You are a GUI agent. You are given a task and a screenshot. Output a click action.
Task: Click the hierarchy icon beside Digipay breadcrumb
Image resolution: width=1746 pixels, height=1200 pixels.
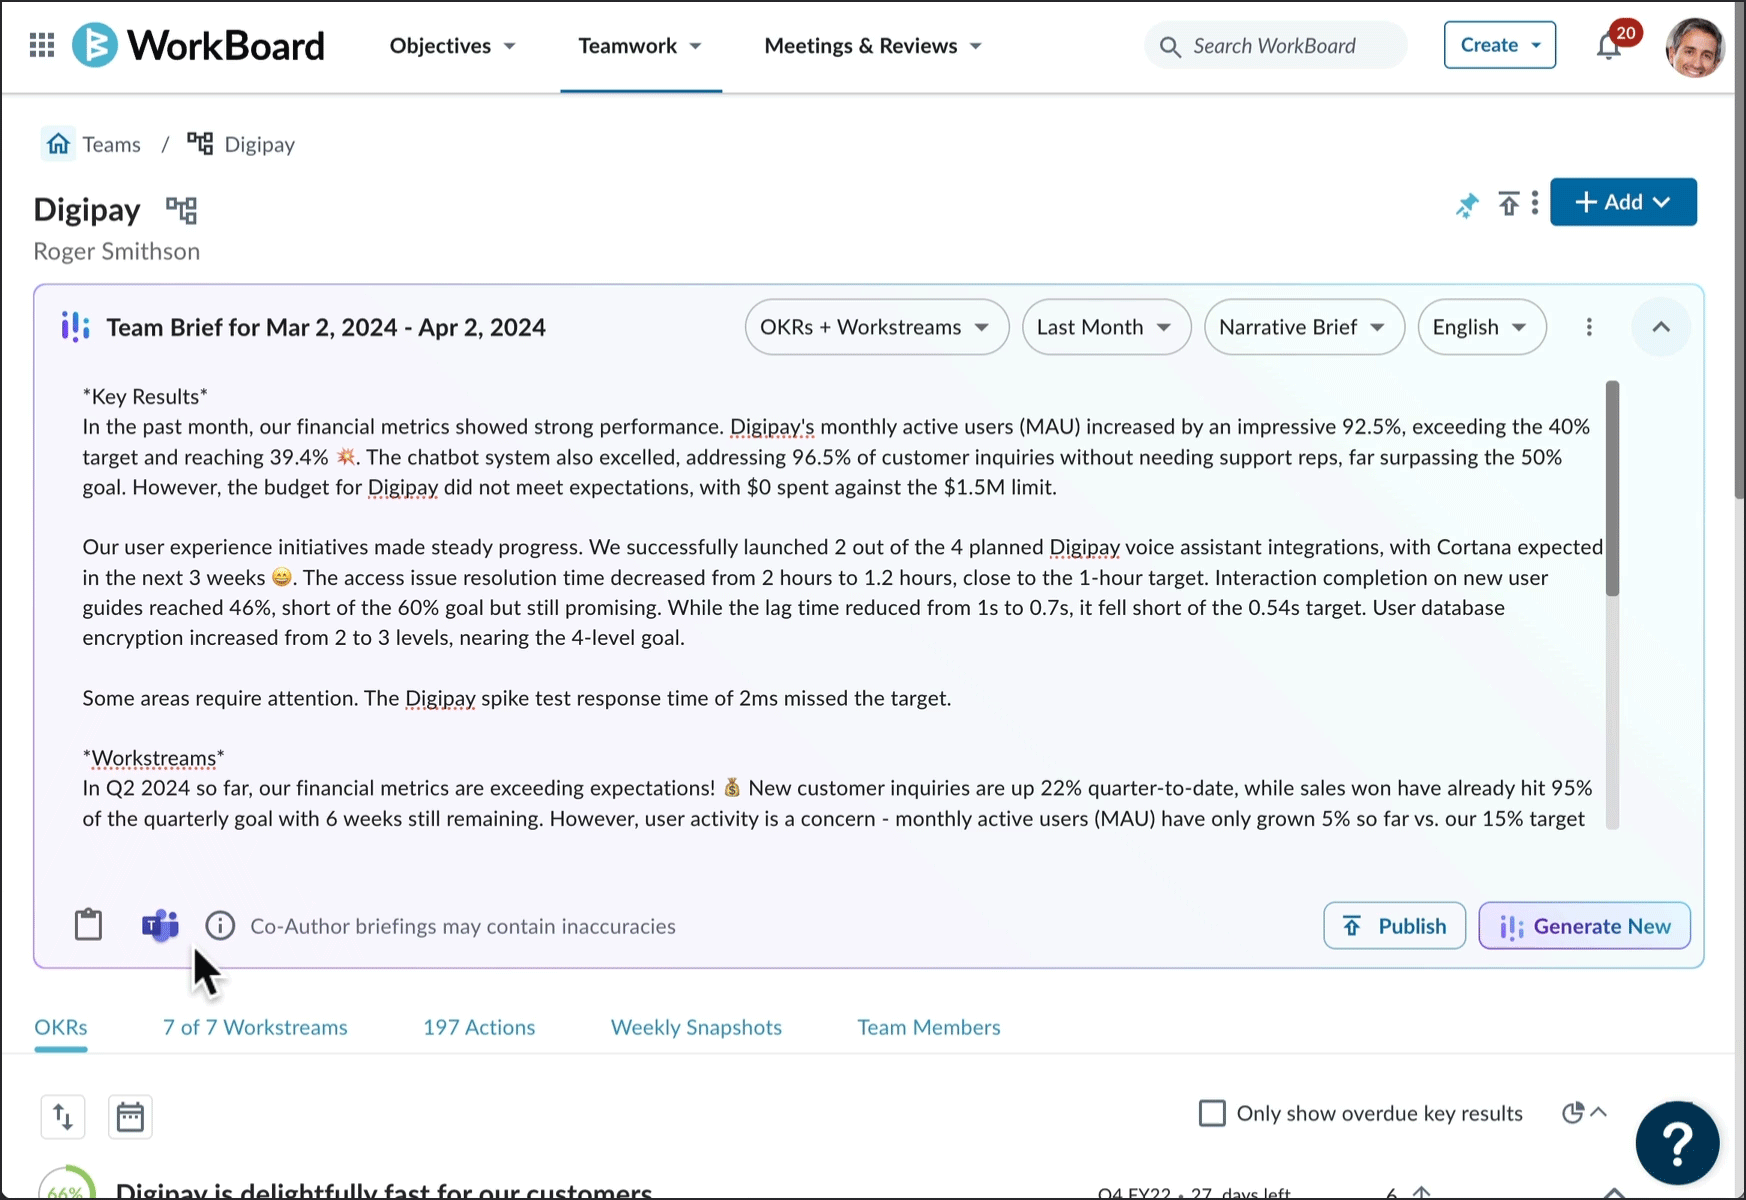[200, 144]
